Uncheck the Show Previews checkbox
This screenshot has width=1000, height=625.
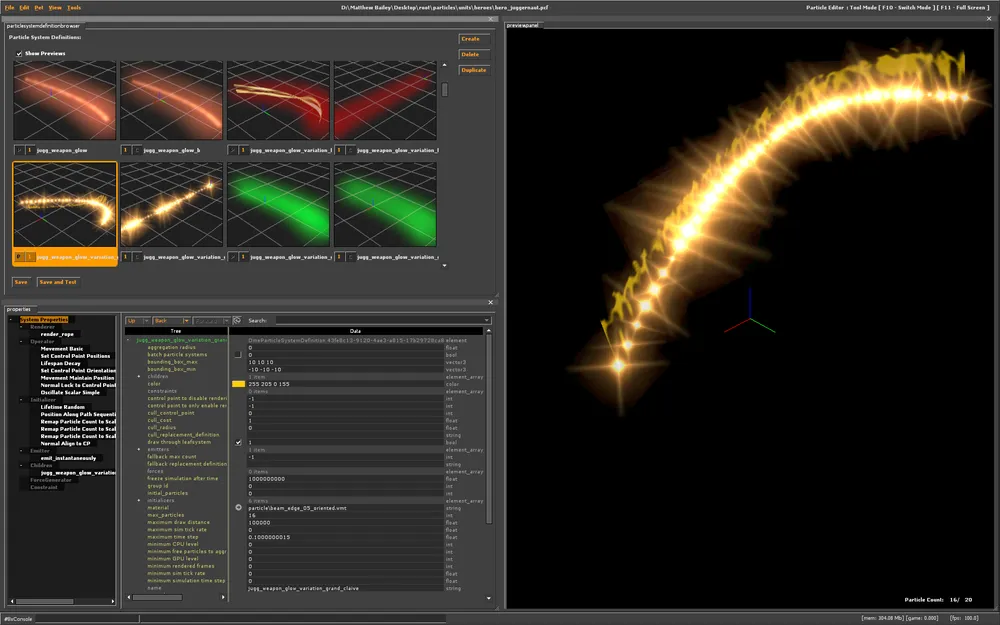[x=18, y=53]
